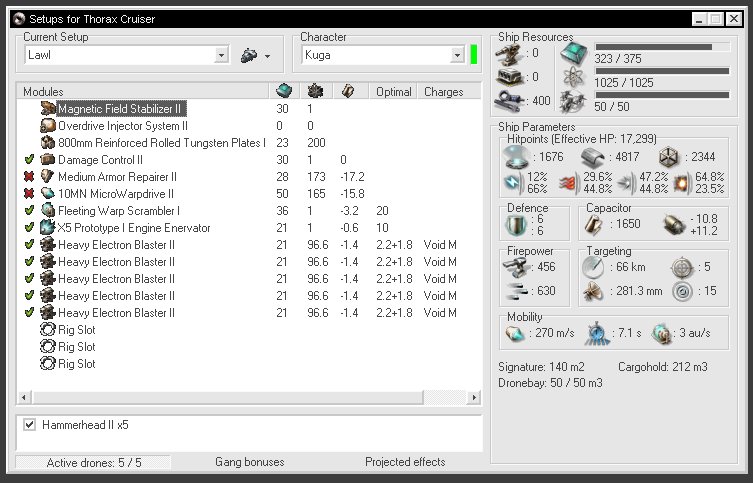Click the missile firepower icon showing 630
This screenshot has width=753, height=483.
tap(515, 291)
